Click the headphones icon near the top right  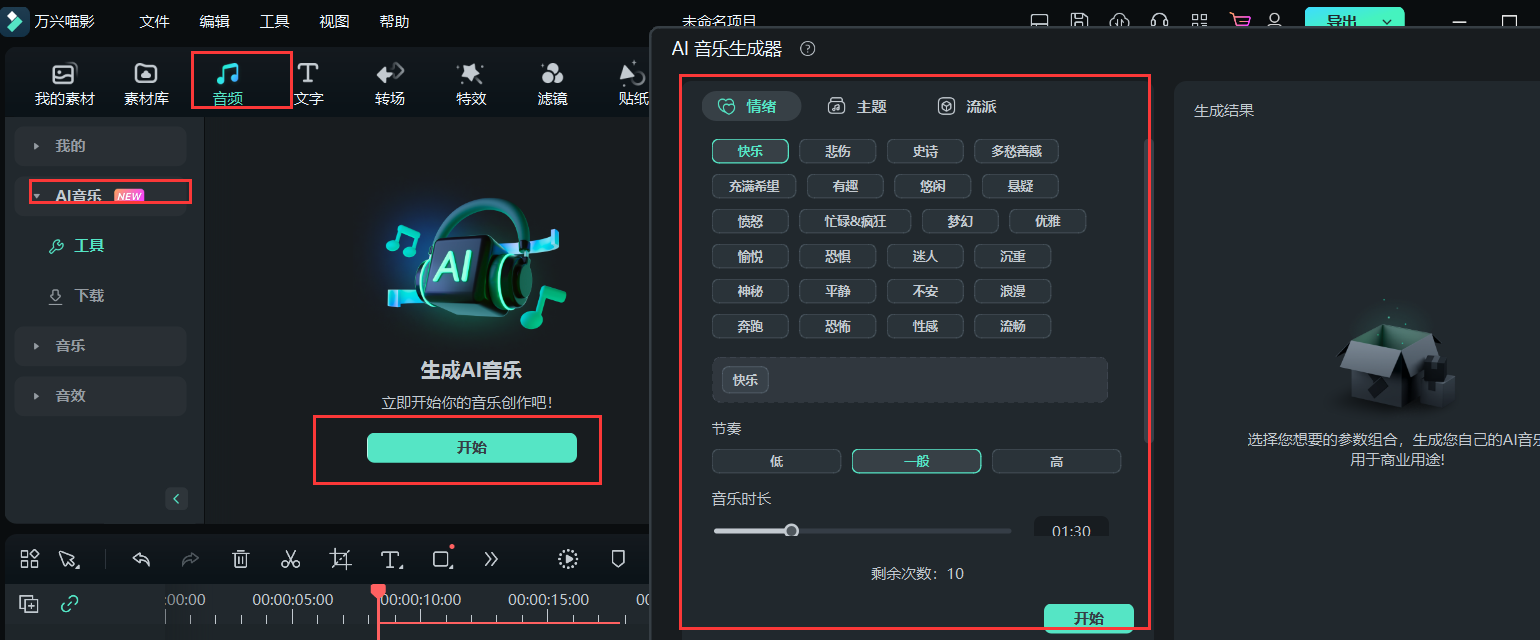(x=1159, y=20)
